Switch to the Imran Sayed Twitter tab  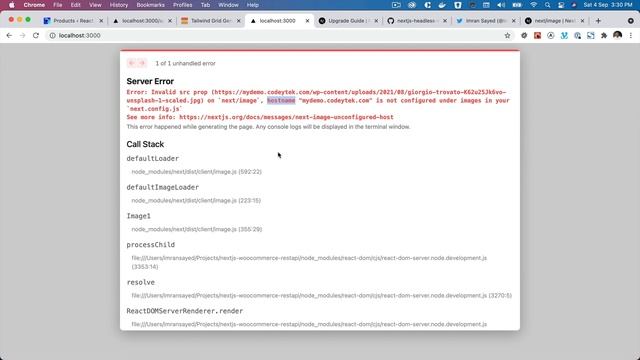(486, 20)
